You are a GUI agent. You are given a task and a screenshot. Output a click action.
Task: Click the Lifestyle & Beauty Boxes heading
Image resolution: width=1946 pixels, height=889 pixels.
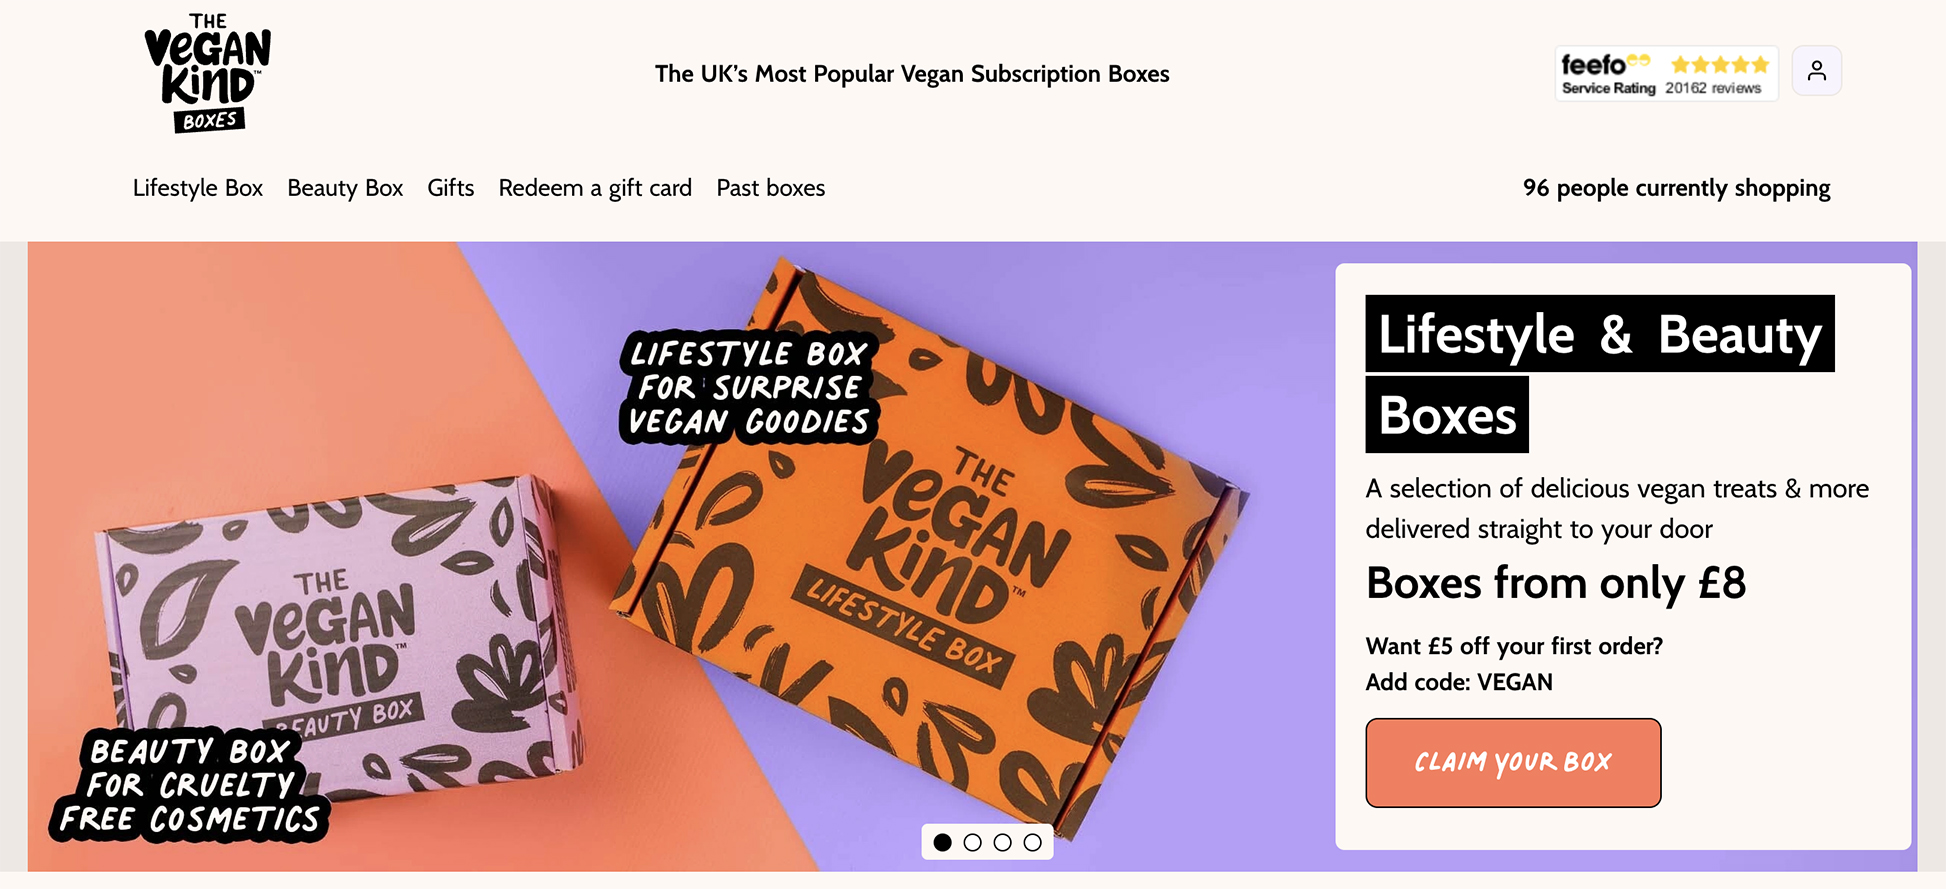(x=1598, y=373)
